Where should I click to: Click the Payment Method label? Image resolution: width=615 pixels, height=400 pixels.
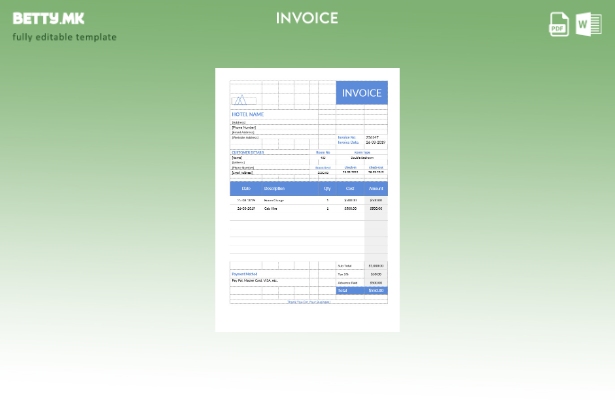click(x=245, y=274)
